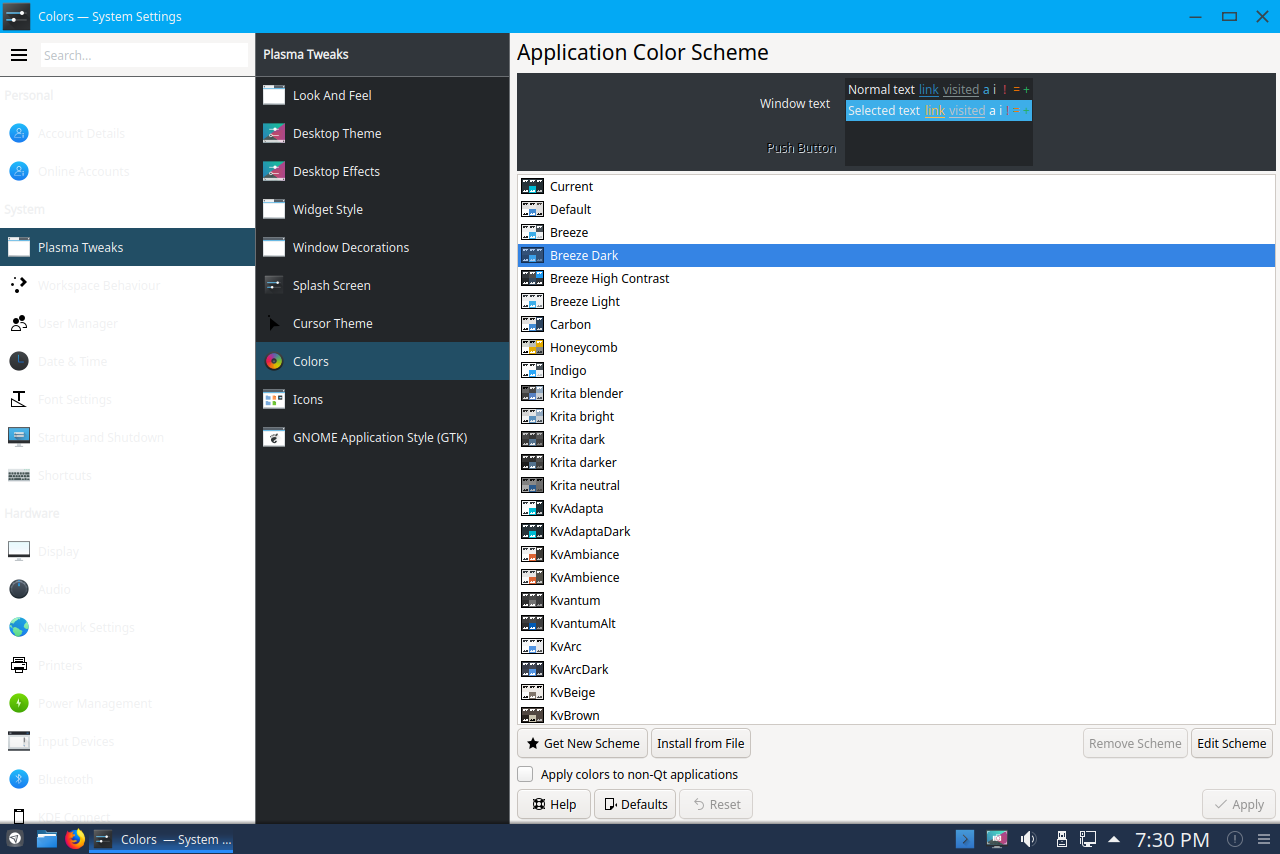
Task: Click the volume icon in system tray
Action: pos(1028,839)
